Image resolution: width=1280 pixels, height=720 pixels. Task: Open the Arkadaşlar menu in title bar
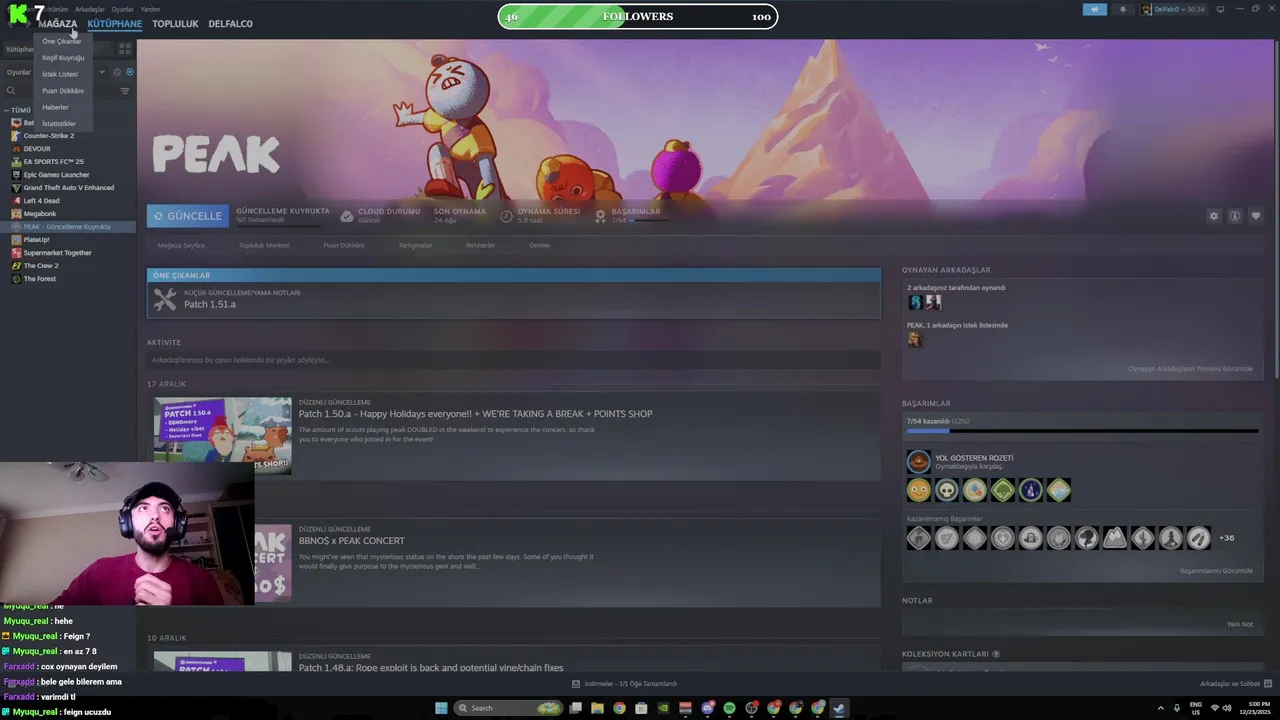(90, 9)
